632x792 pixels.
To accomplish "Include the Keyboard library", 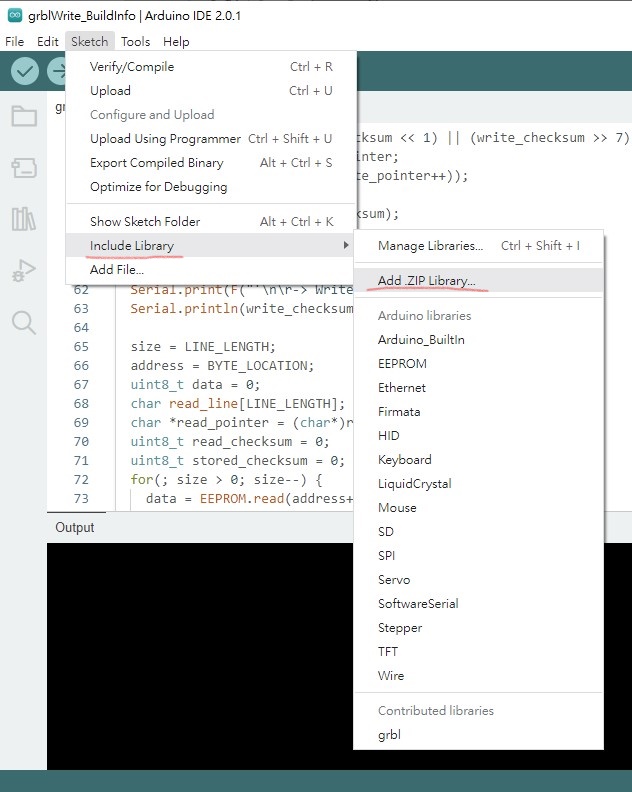I will pyautogui.click(x=478, y=460).
